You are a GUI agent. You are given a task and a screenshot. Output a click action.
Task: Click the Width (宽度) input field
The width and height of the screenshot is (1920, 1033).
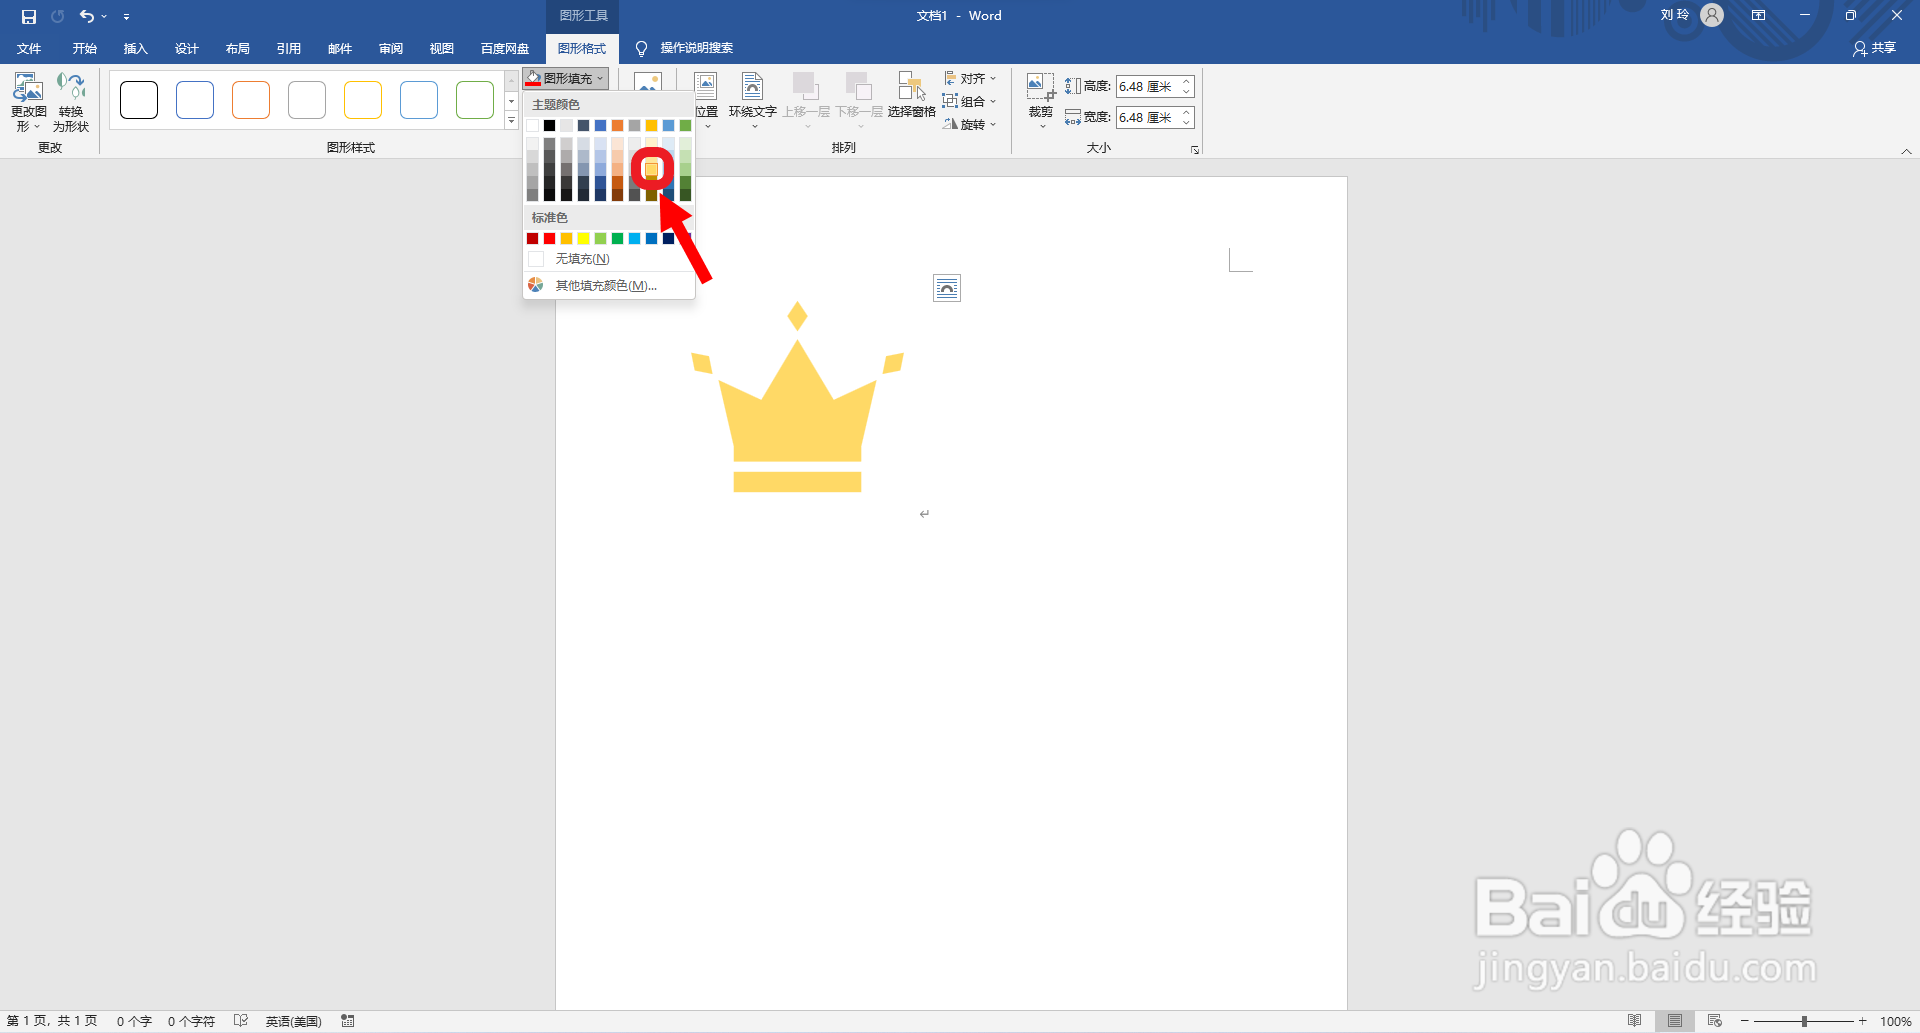click(x=1148, y=117)
